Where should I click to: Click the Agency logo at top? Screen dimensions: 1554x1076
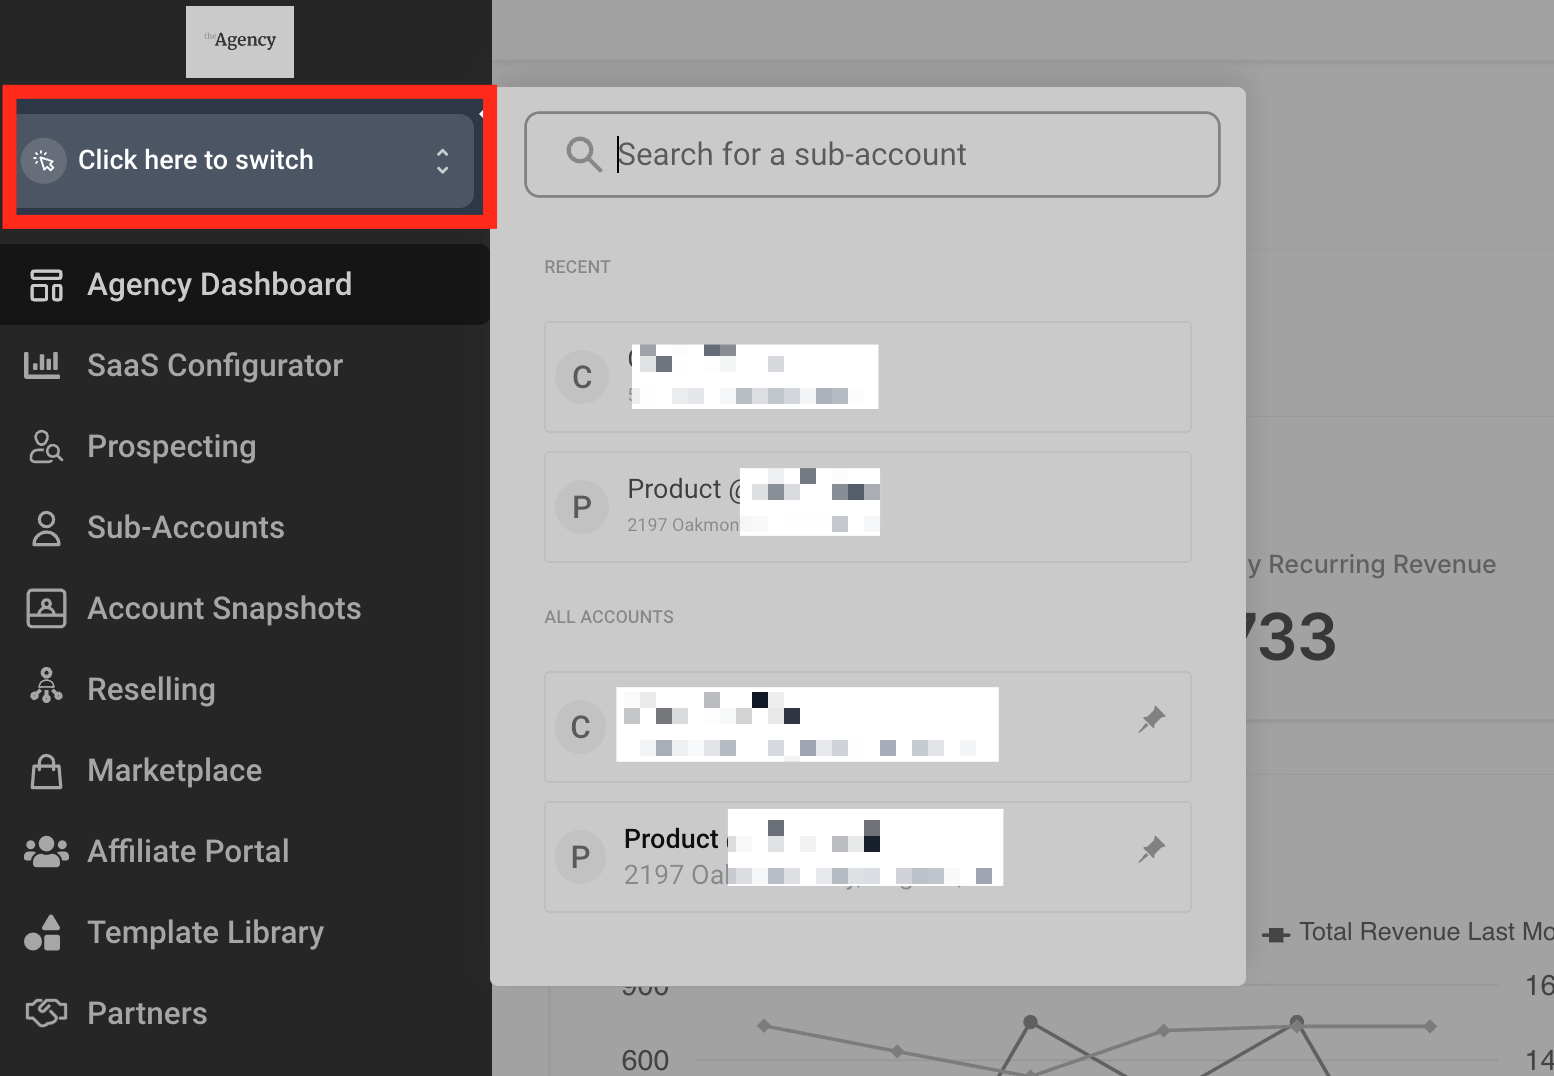pyautogui.click(x=240, y=42)
